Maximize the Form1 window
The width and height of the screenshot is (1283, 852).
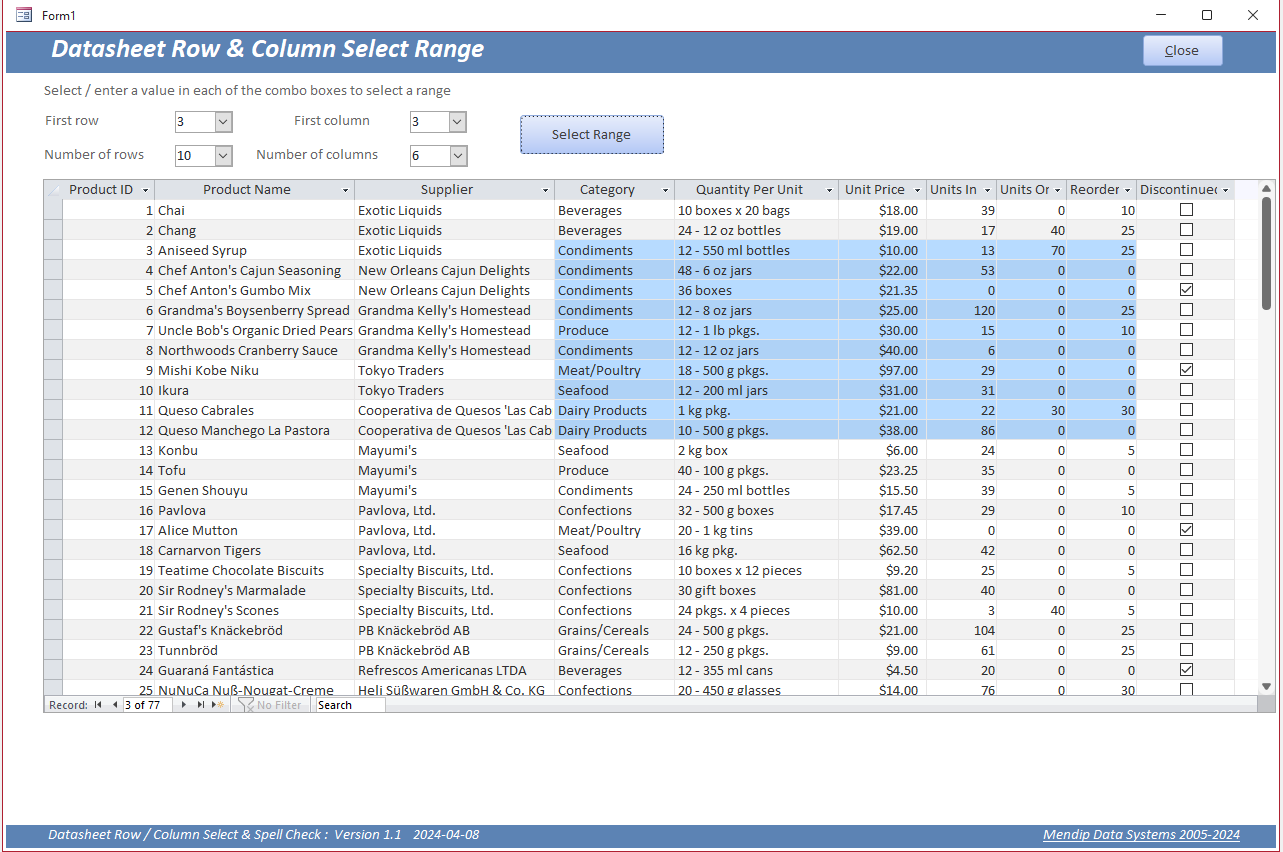point(1207,15)
